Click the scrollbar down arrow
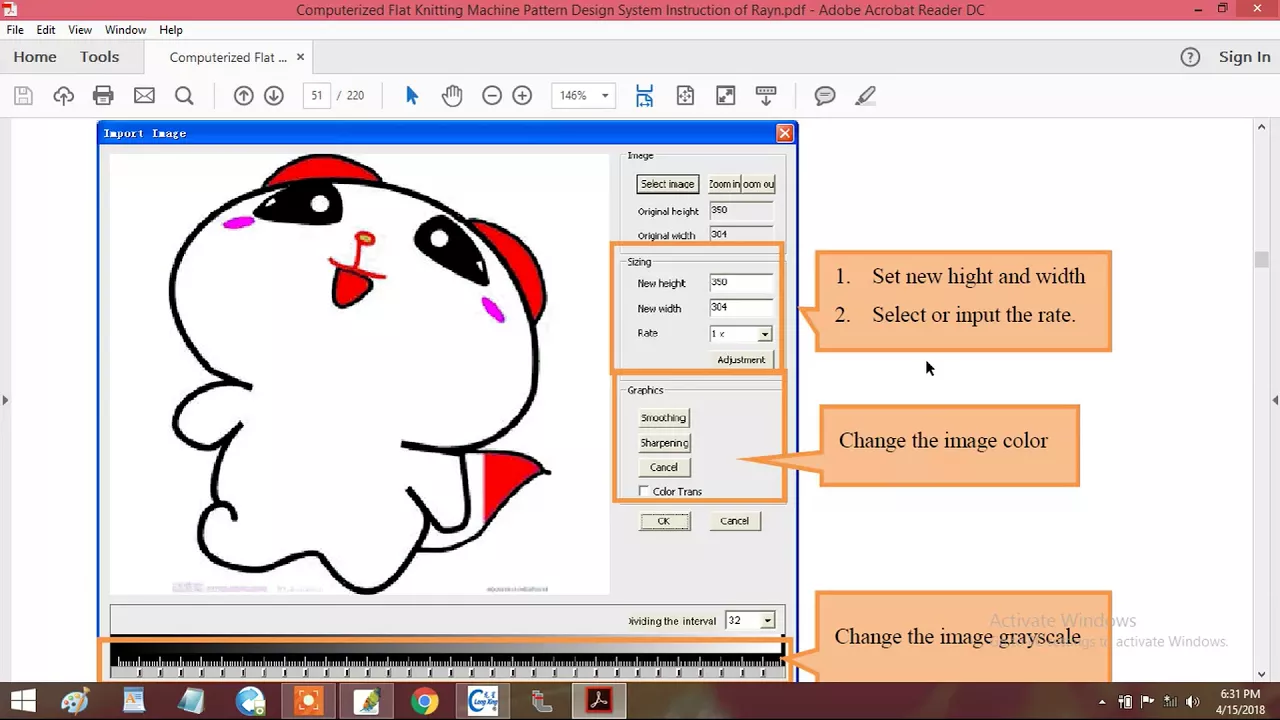This screenshot has width=1280, height=720. 1262,674
